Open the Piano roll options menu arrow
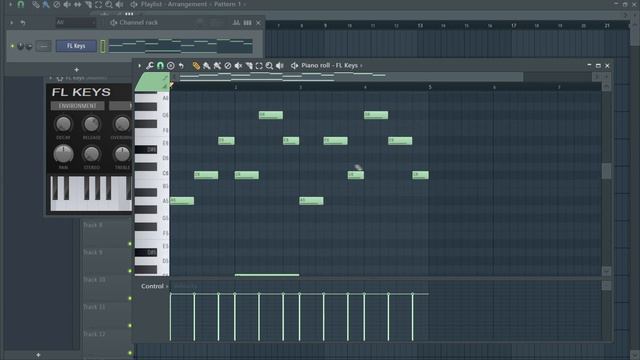The width and height of the screenshot is (640, 360). 140,66
